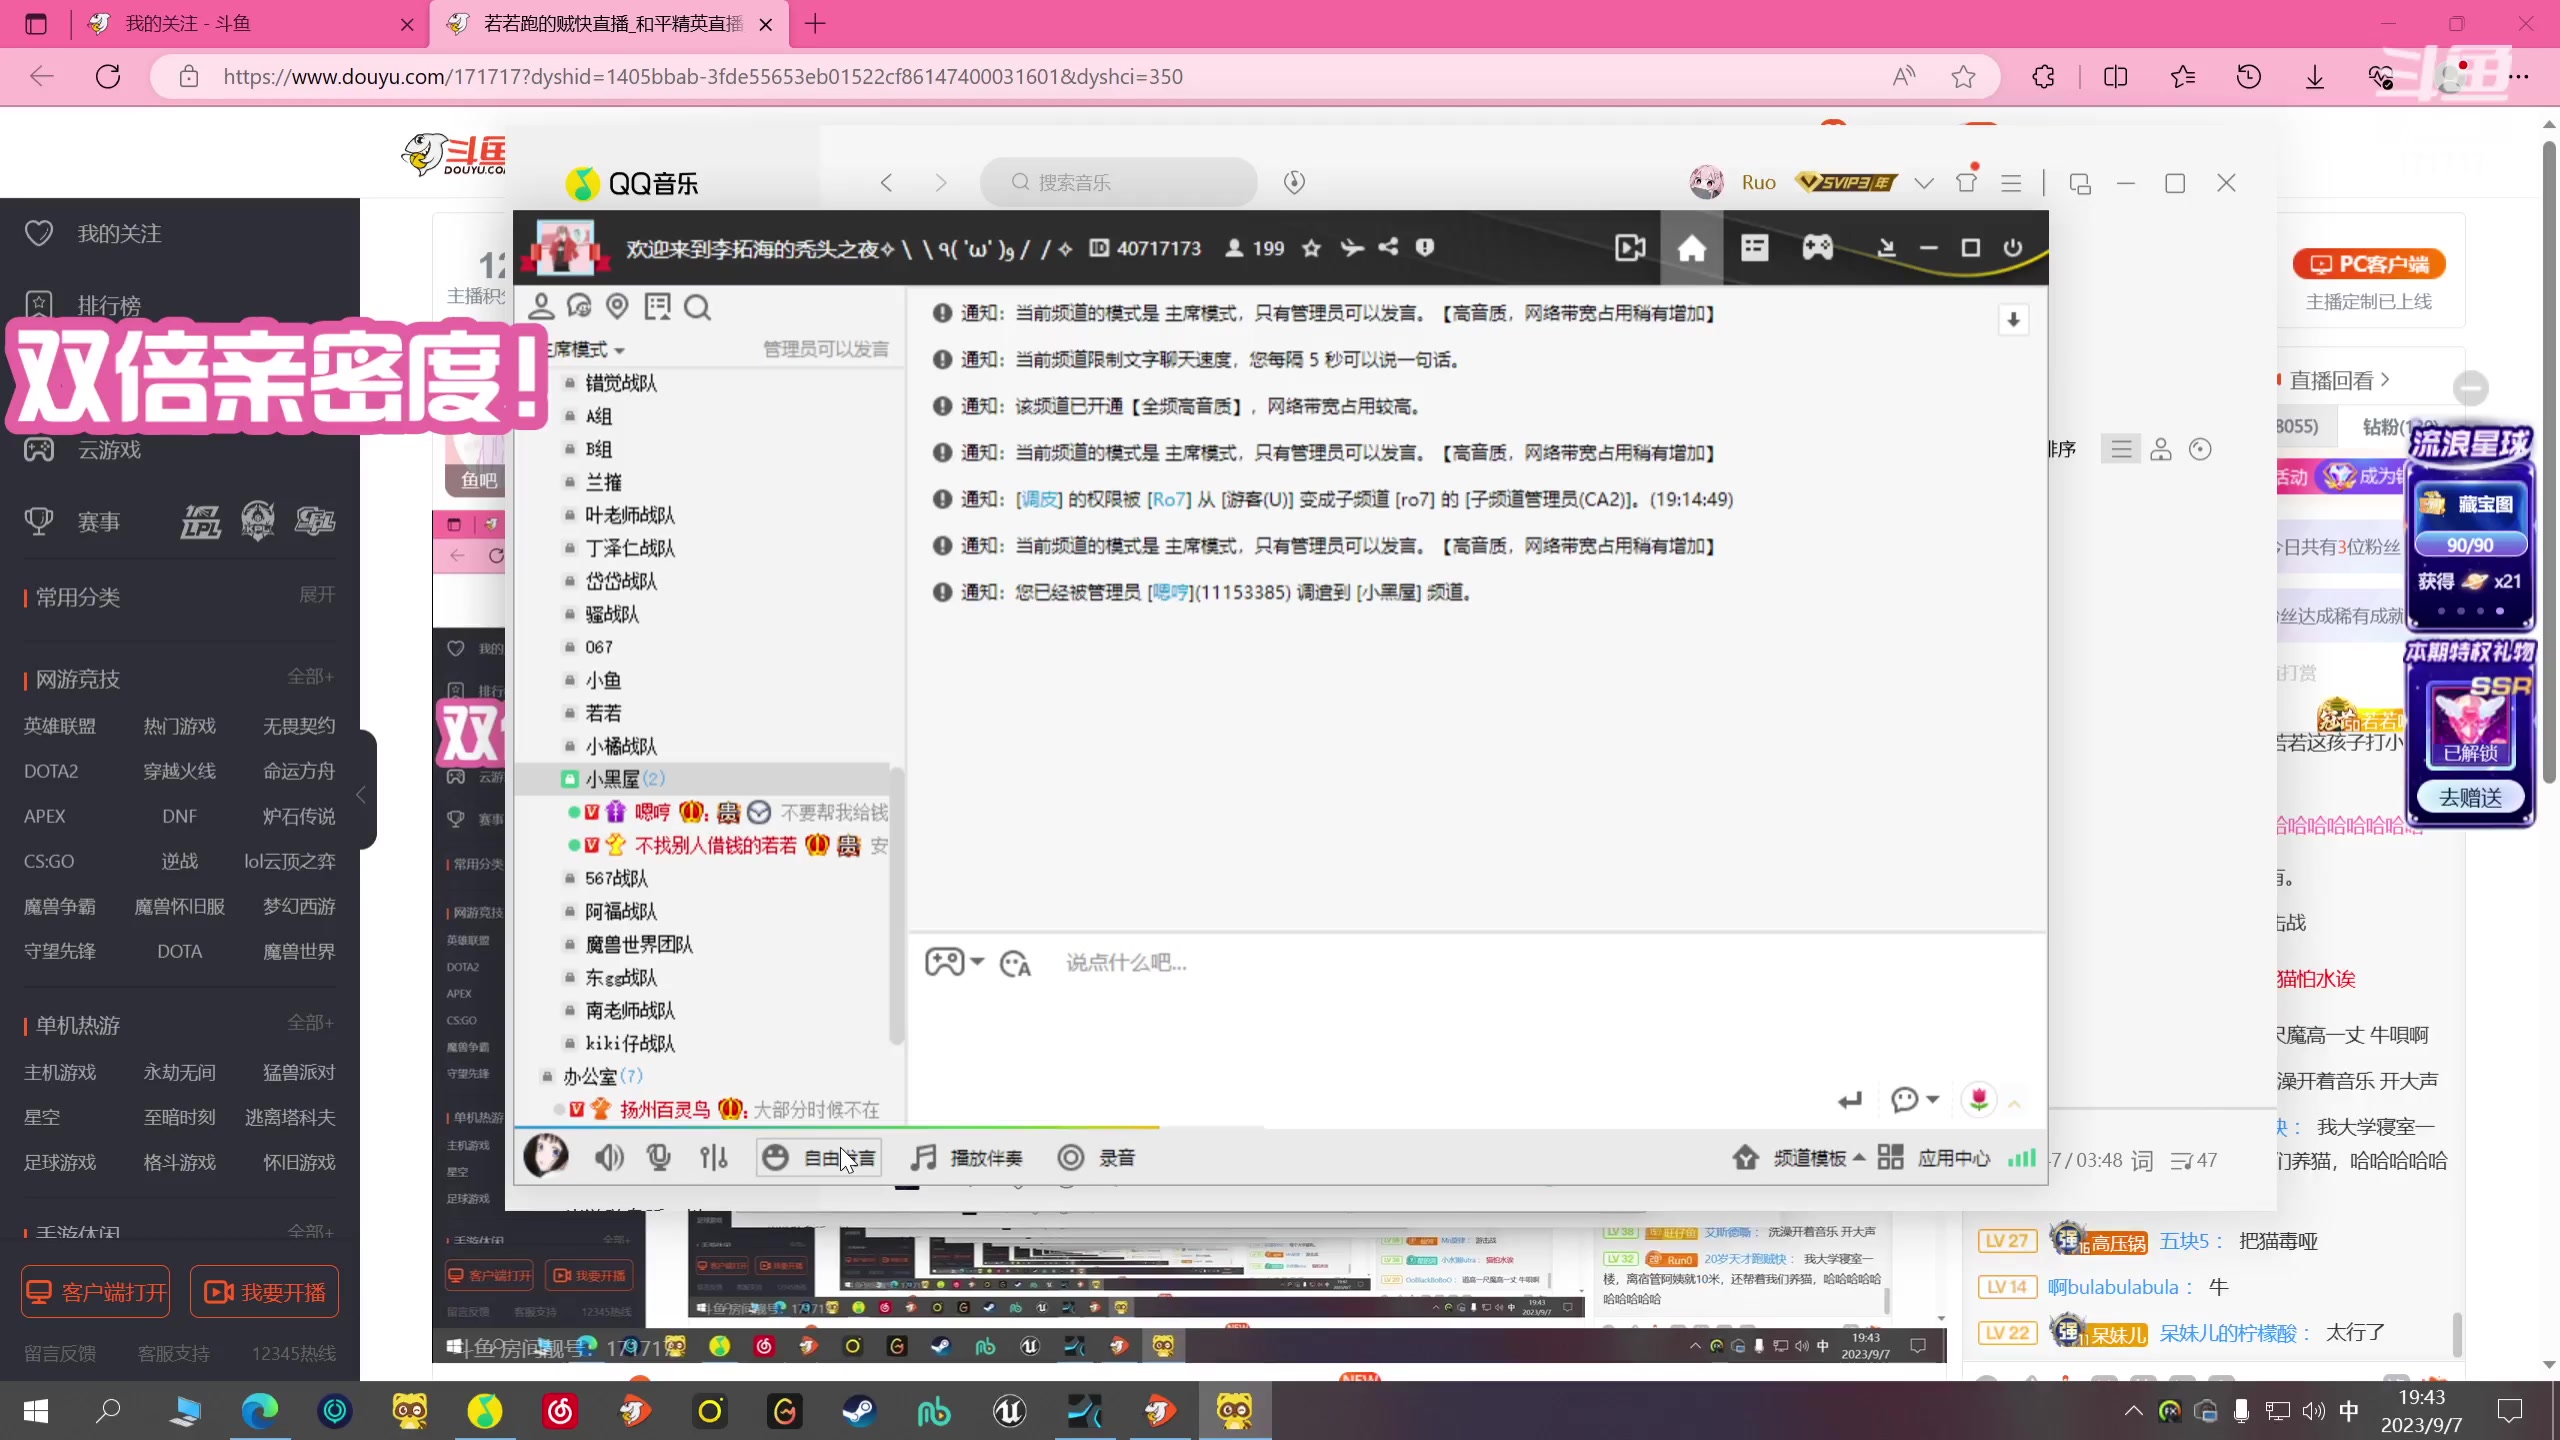Switch 自由发言 speaking mode button
The height and width of the screenshot is (1440, 2560).
pyautogui.click(x=819, y=1158)
